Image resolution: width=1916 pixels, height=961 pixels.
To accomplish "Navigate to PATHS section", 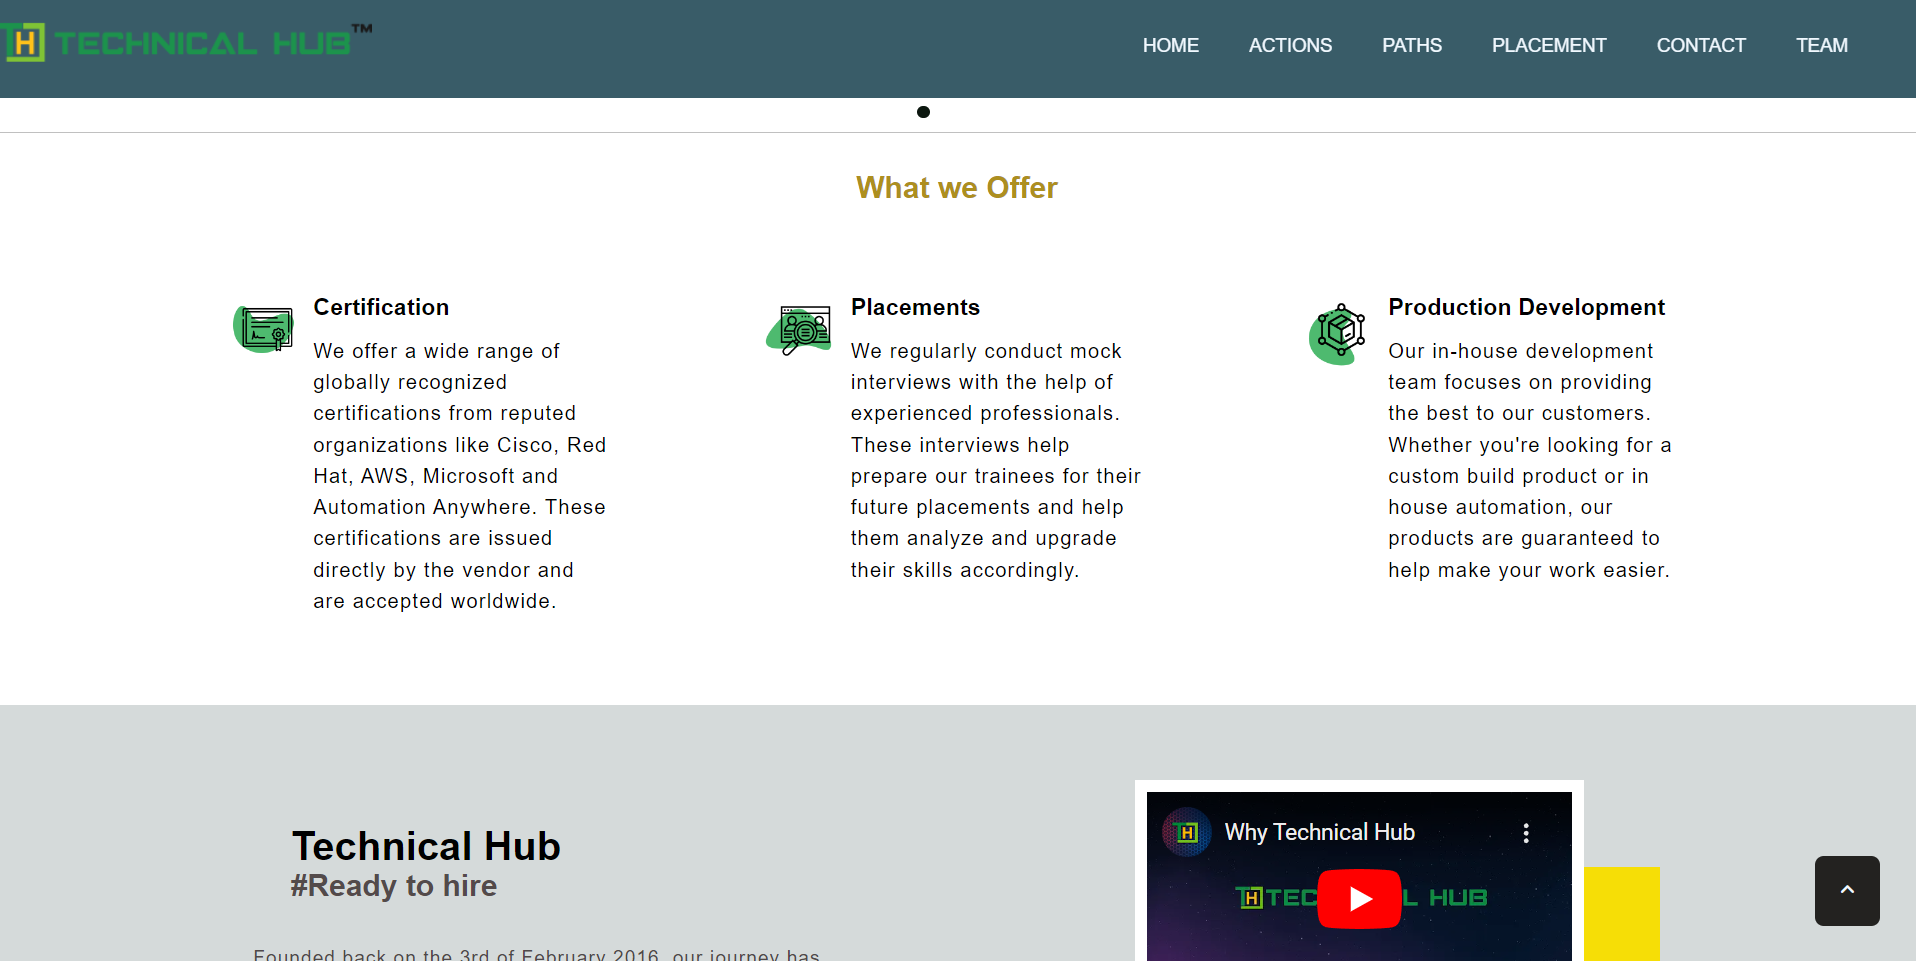I will pyautogui.click(x=1411, y=45).
